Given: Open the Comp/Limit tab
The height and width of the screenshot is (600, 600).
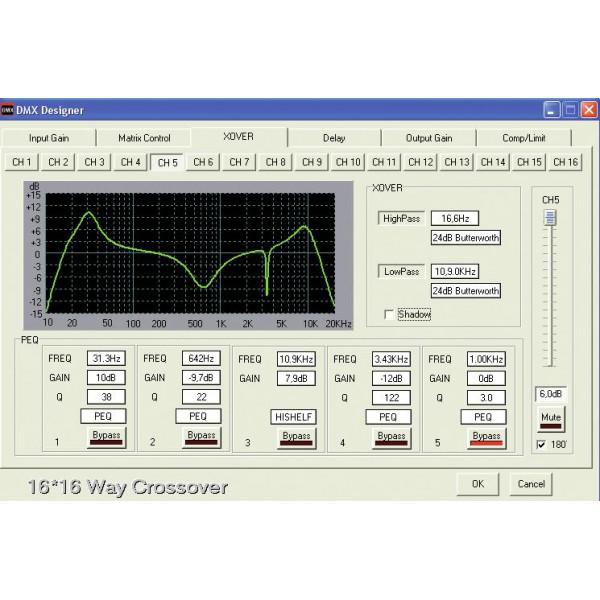Looking at the screenshot, I should (x=523, y=138).
